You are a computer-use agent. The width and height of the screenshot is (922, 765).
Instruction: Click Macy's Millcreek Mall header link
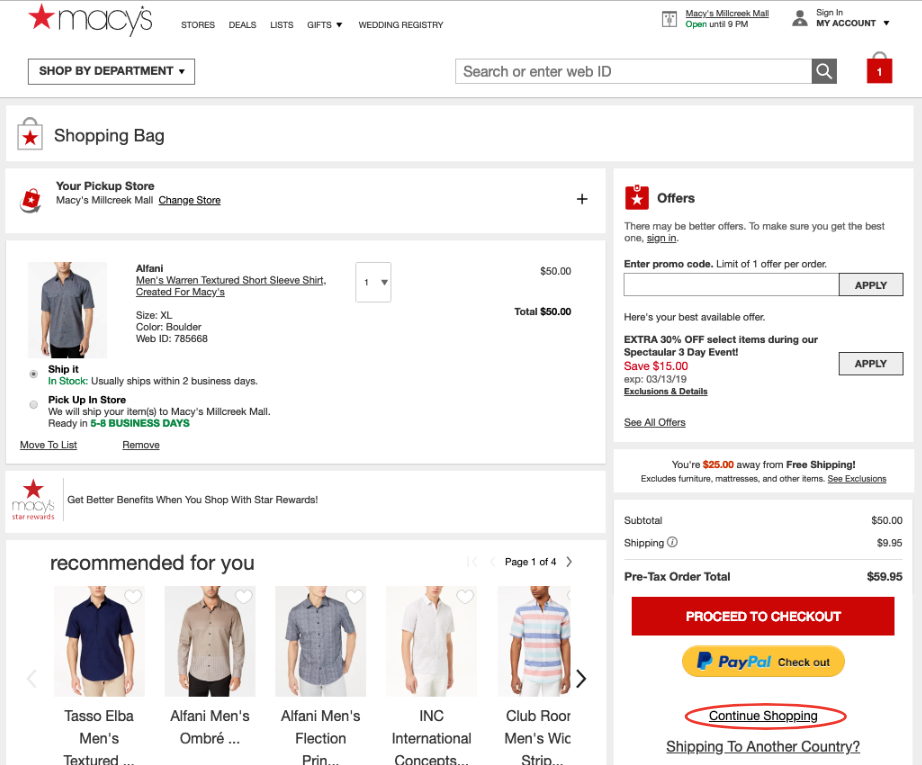(727, 13)
